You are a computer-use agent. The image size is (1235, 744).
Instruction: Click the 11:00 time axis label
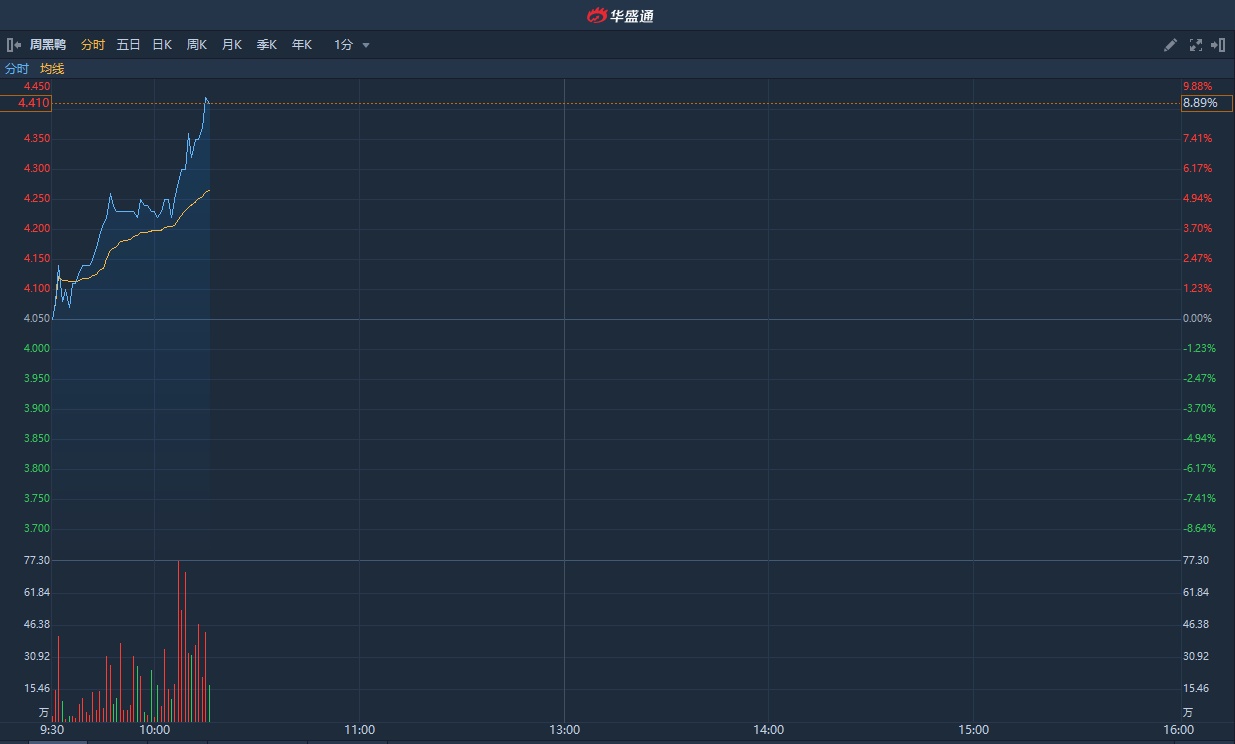359,730
